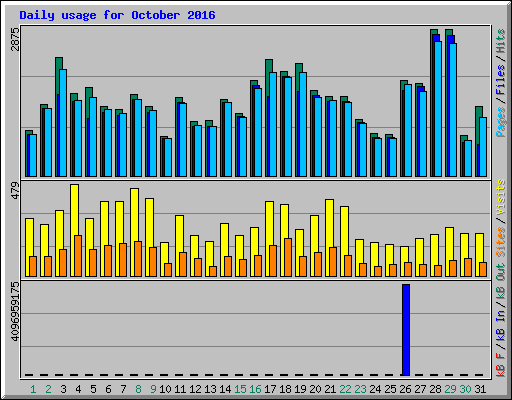The image size is (512, 400).
Task: Click day label 25 on the x-axis
Action: coord(390,389)
